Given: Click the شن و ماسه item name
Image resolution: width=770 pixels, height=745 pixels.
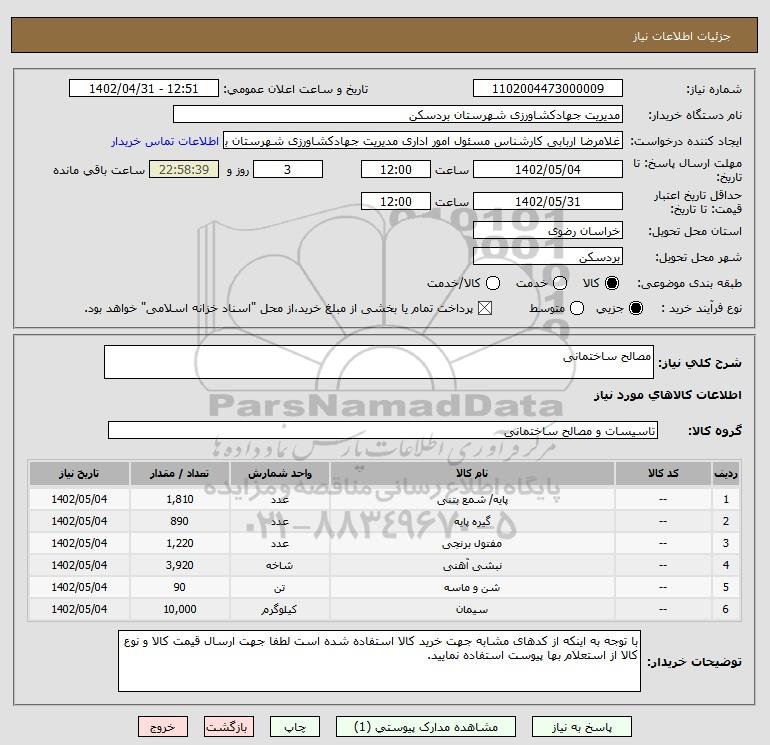Looking at the screenshot, I should 472,587.
